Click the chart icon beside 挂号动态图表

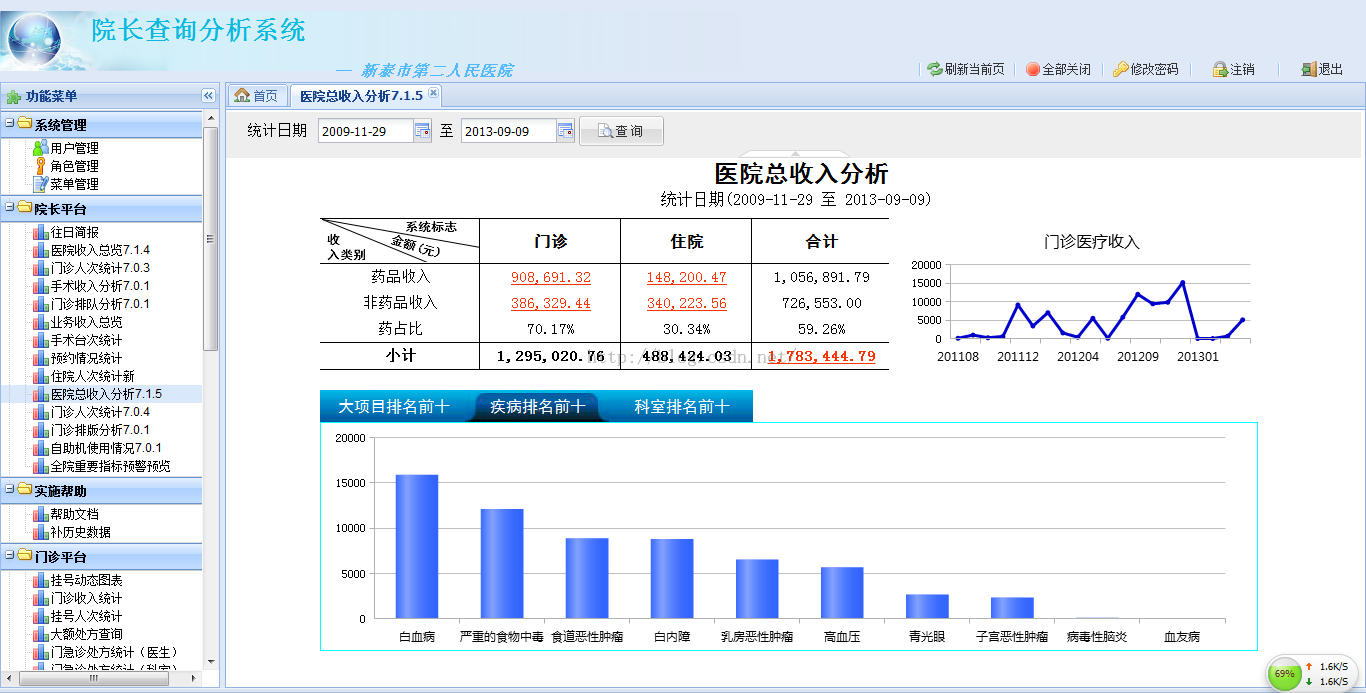[40, 580]
